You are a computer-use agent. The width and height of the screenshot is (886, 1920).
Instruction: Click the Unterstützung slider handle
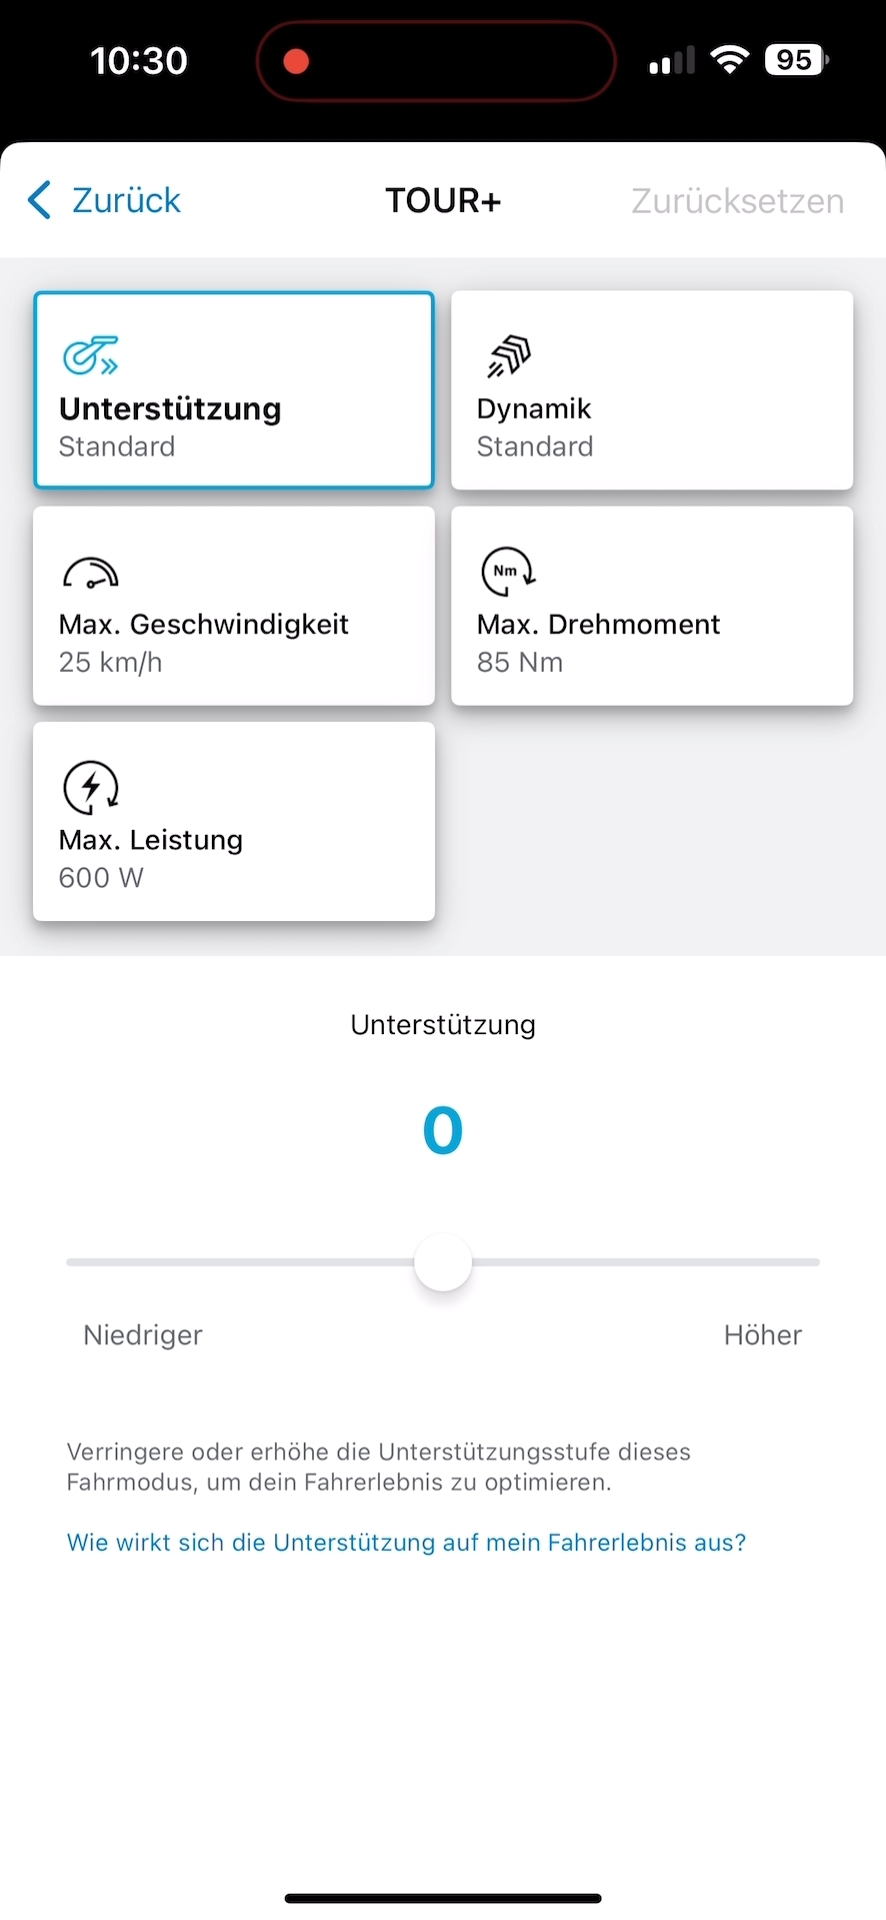point(443,1263)
